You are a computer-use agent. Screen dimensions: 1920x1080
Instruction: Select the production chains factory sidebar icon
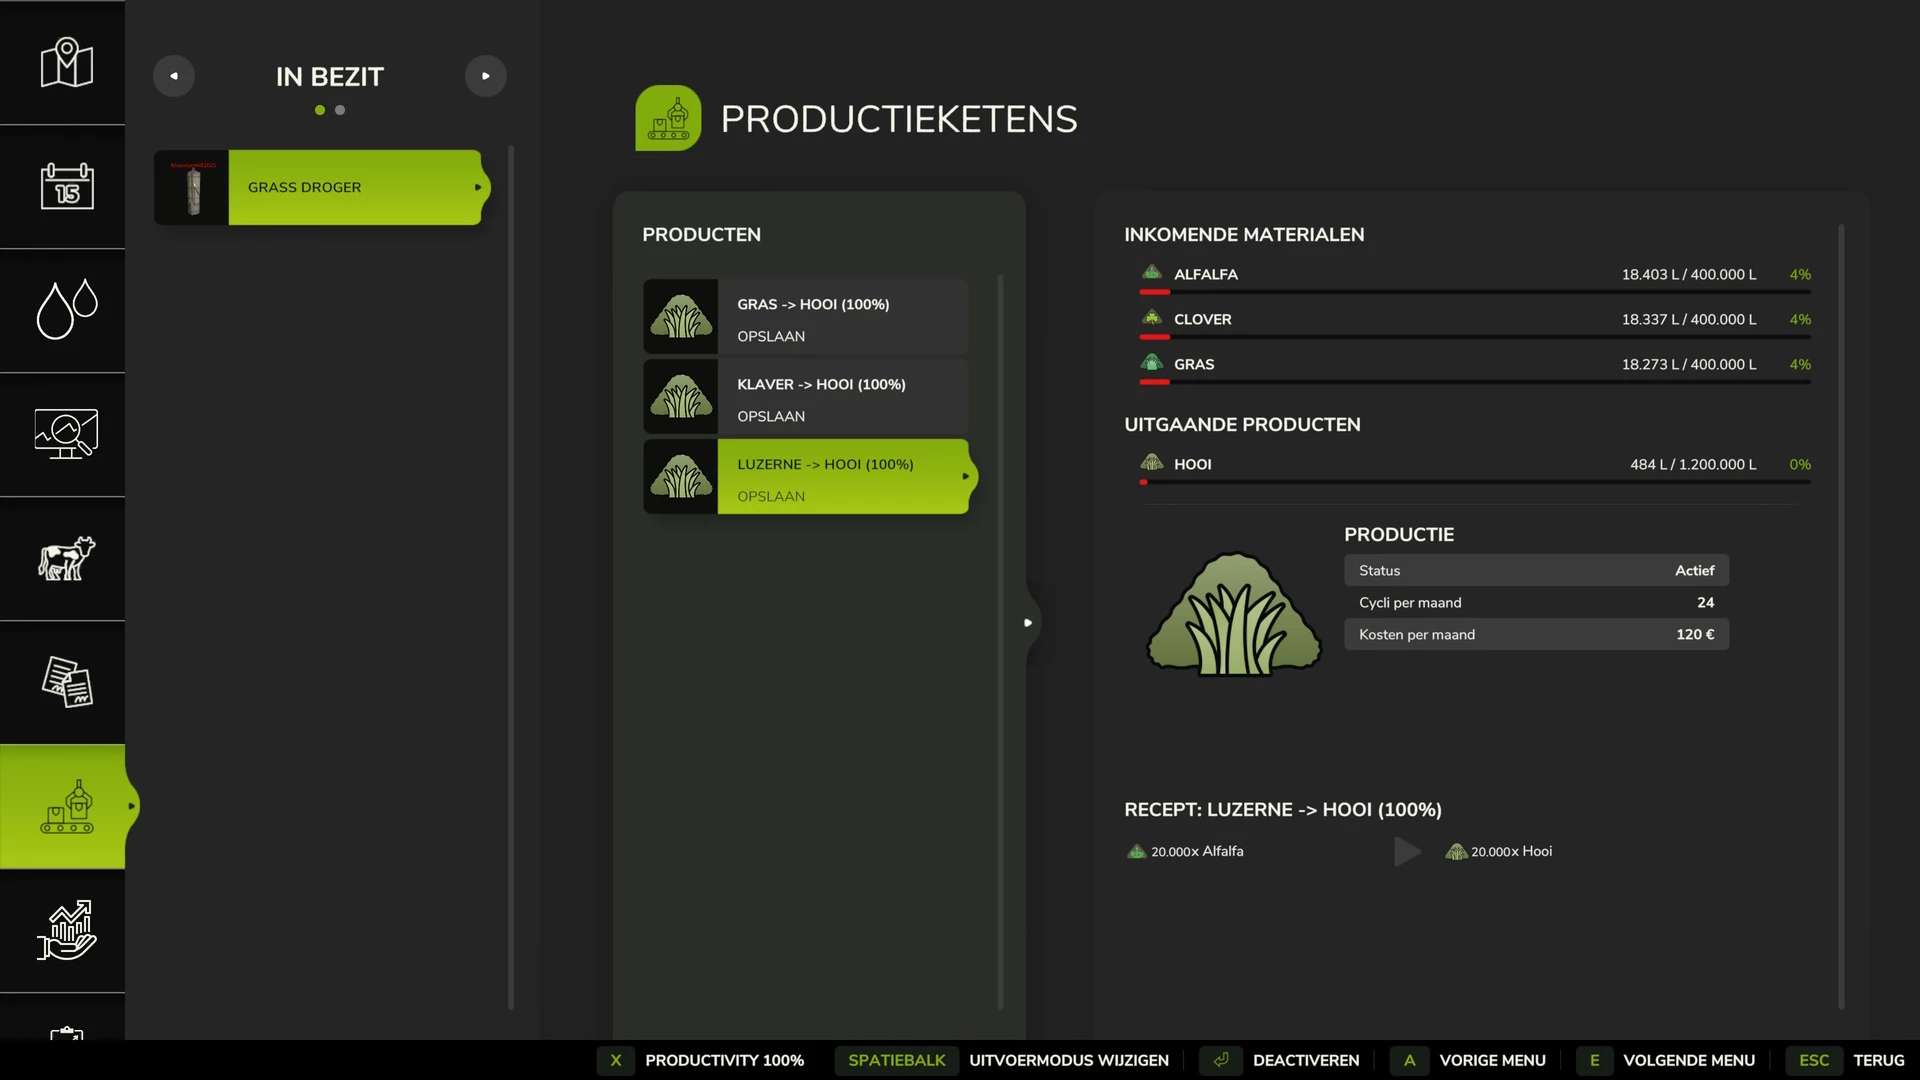[x=66, y=806]
